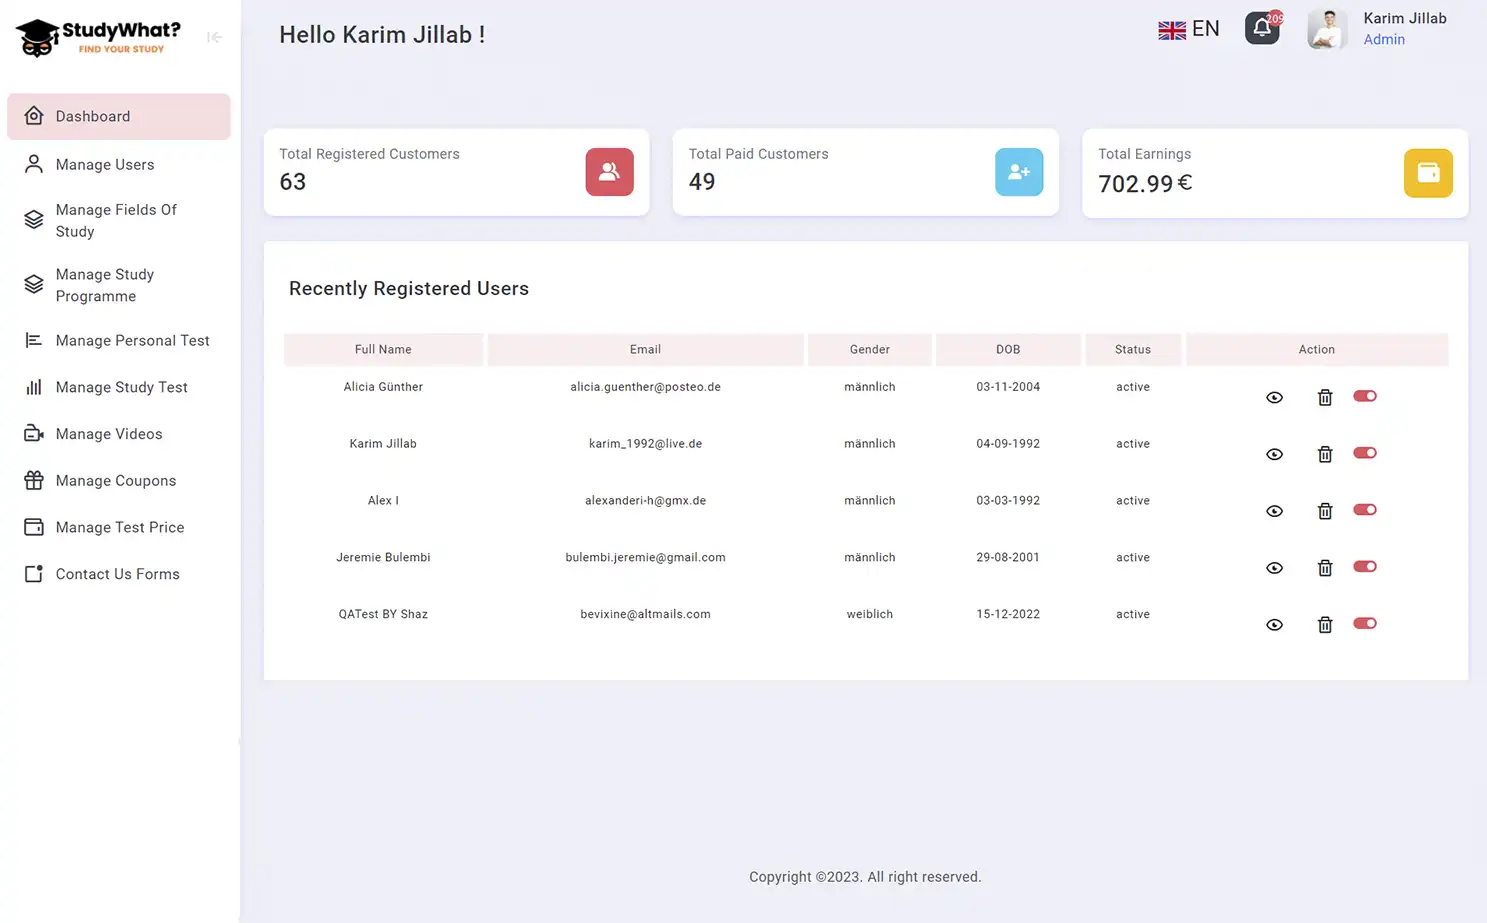The image size is (1487, 923).
Task: Select the Dashboard menu item
Action: coord(93,116)
